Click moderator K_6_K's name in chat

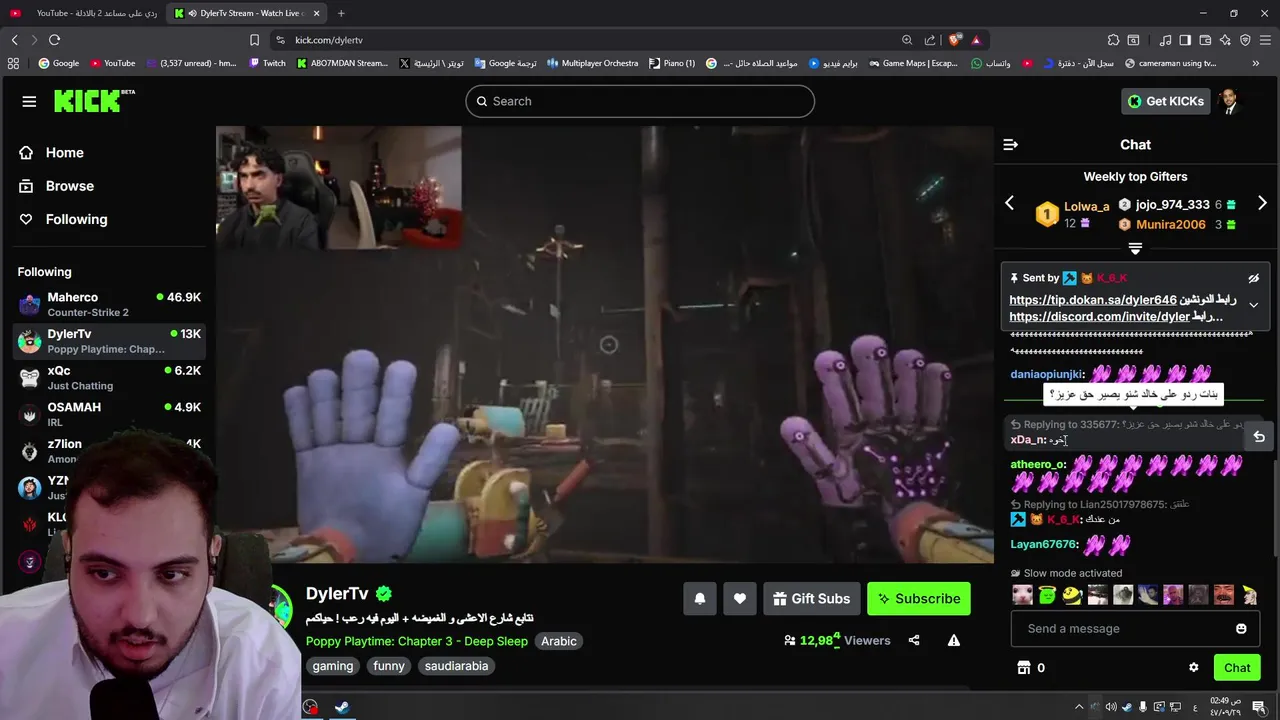pyautogui.click(x=1064, y=519)
